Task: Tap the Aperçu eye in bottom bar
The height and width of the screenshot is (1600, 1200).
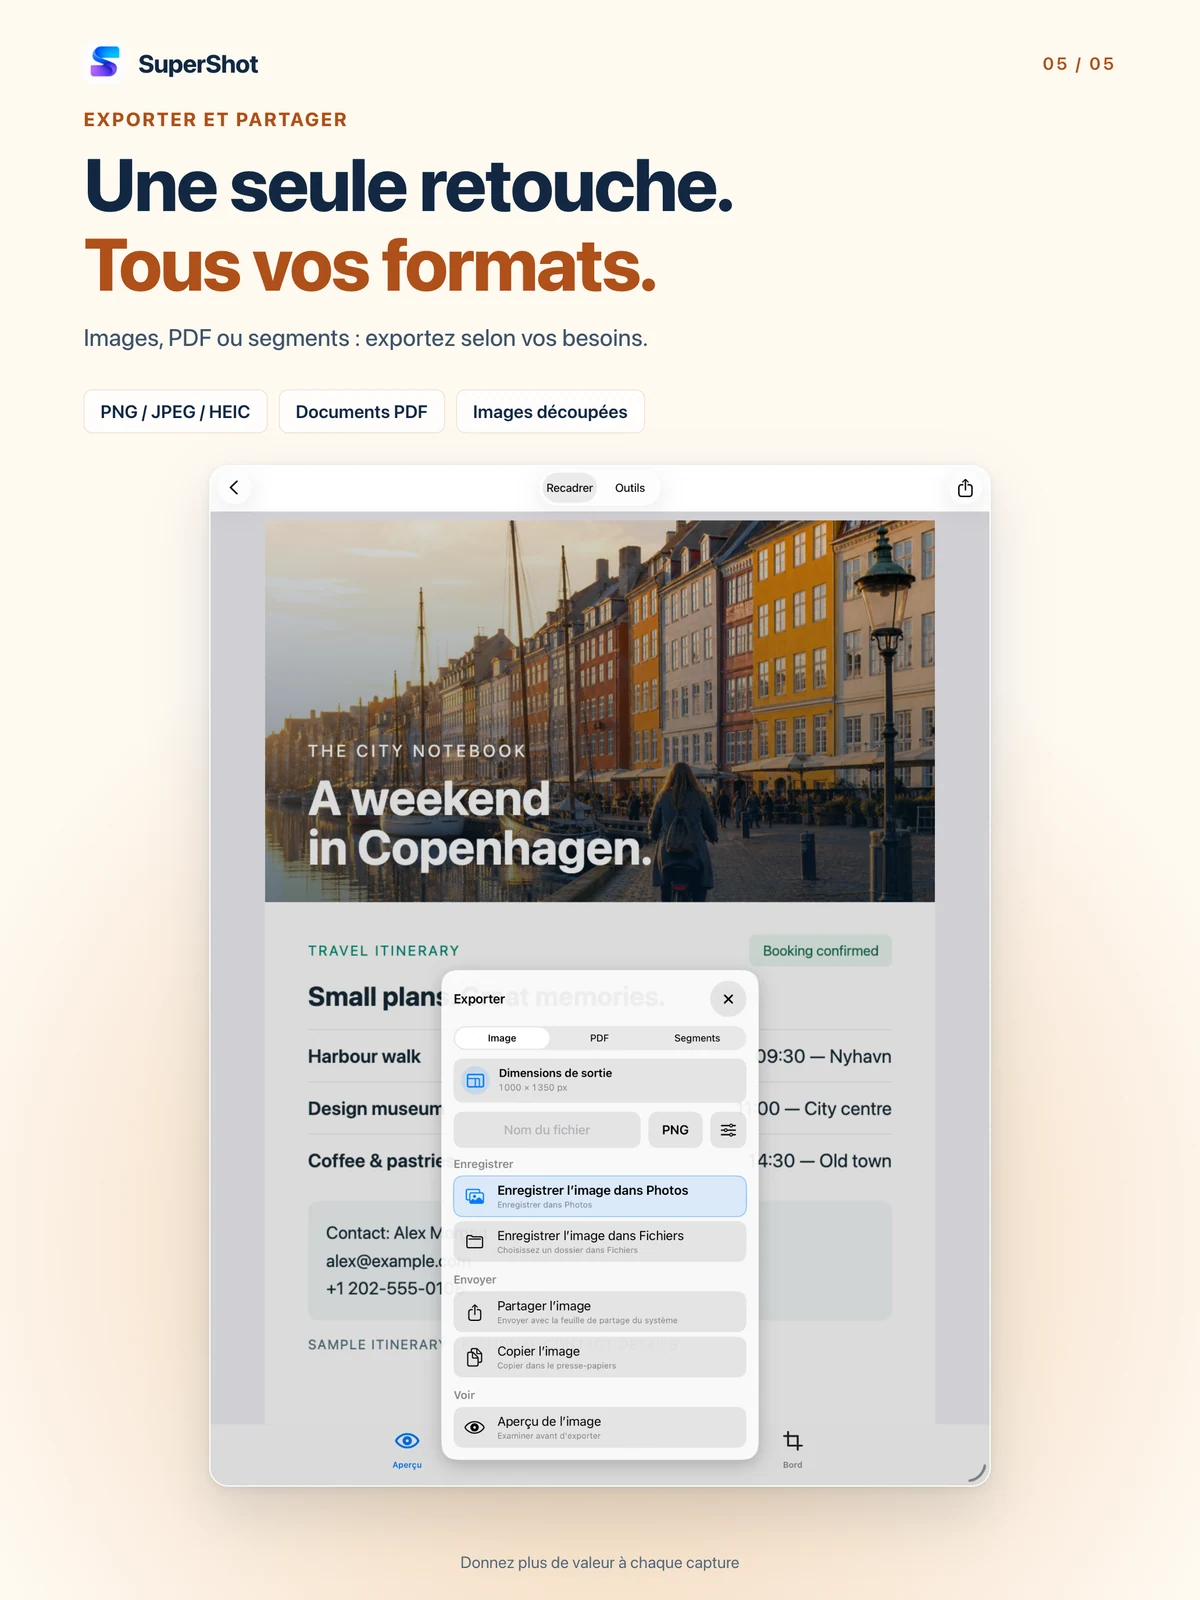Action: tap(407, 1447)
